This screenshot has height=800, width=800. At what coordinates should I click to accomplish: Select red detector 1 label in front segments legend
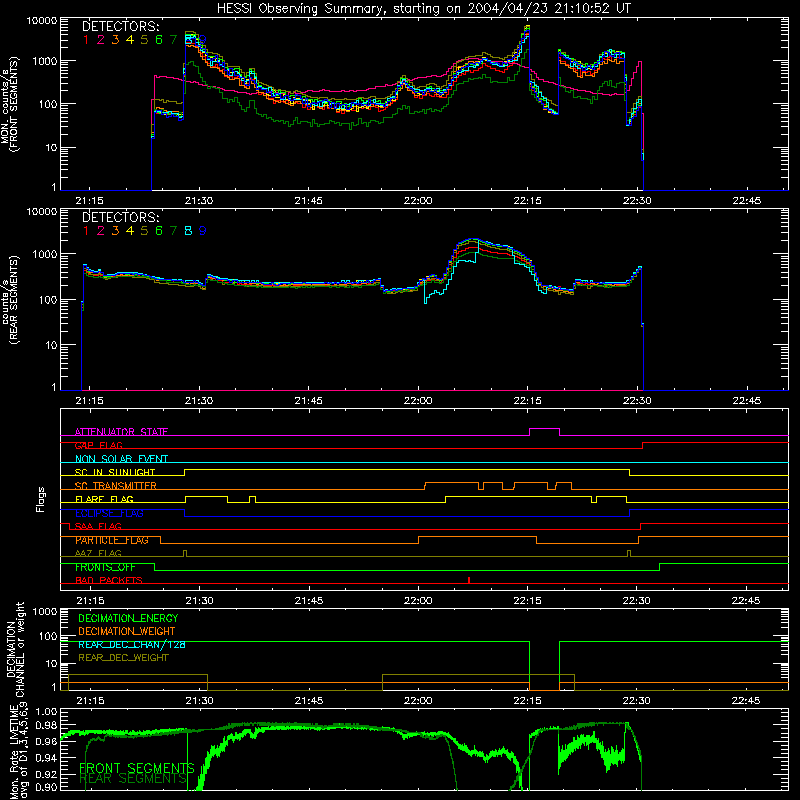(x=86, y=40)
